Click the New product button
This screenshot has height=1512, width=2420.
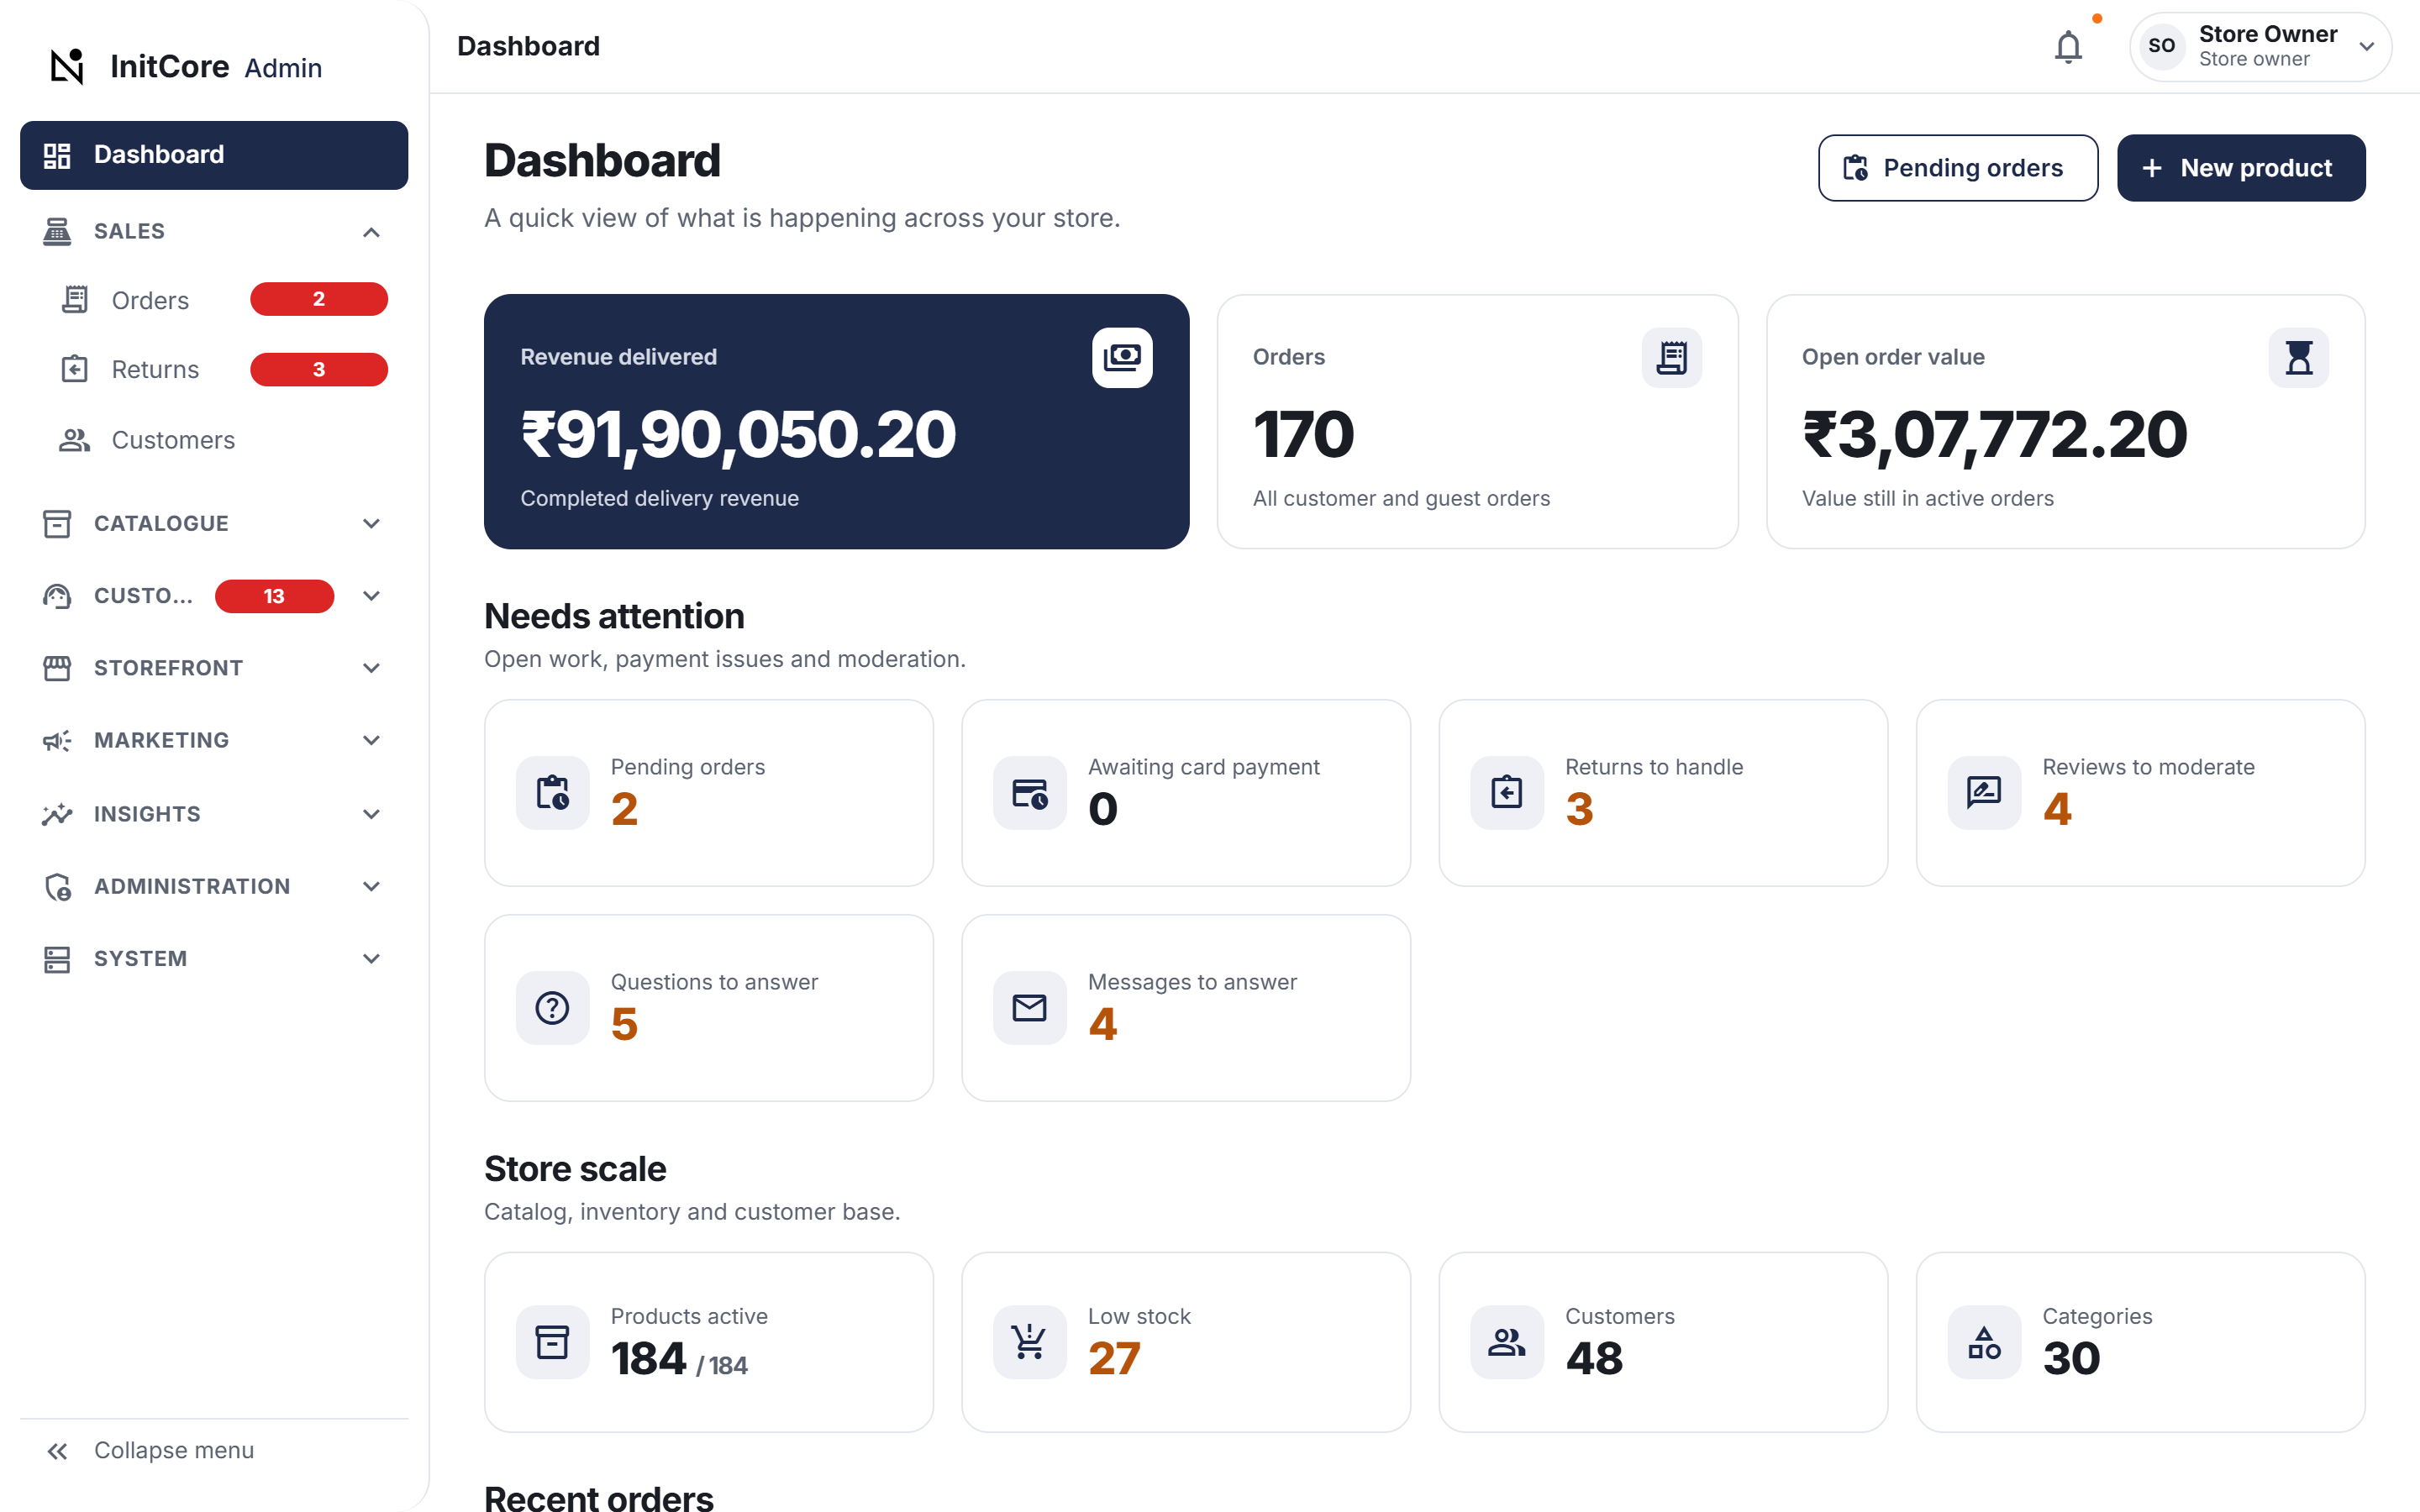(2240, 168)
